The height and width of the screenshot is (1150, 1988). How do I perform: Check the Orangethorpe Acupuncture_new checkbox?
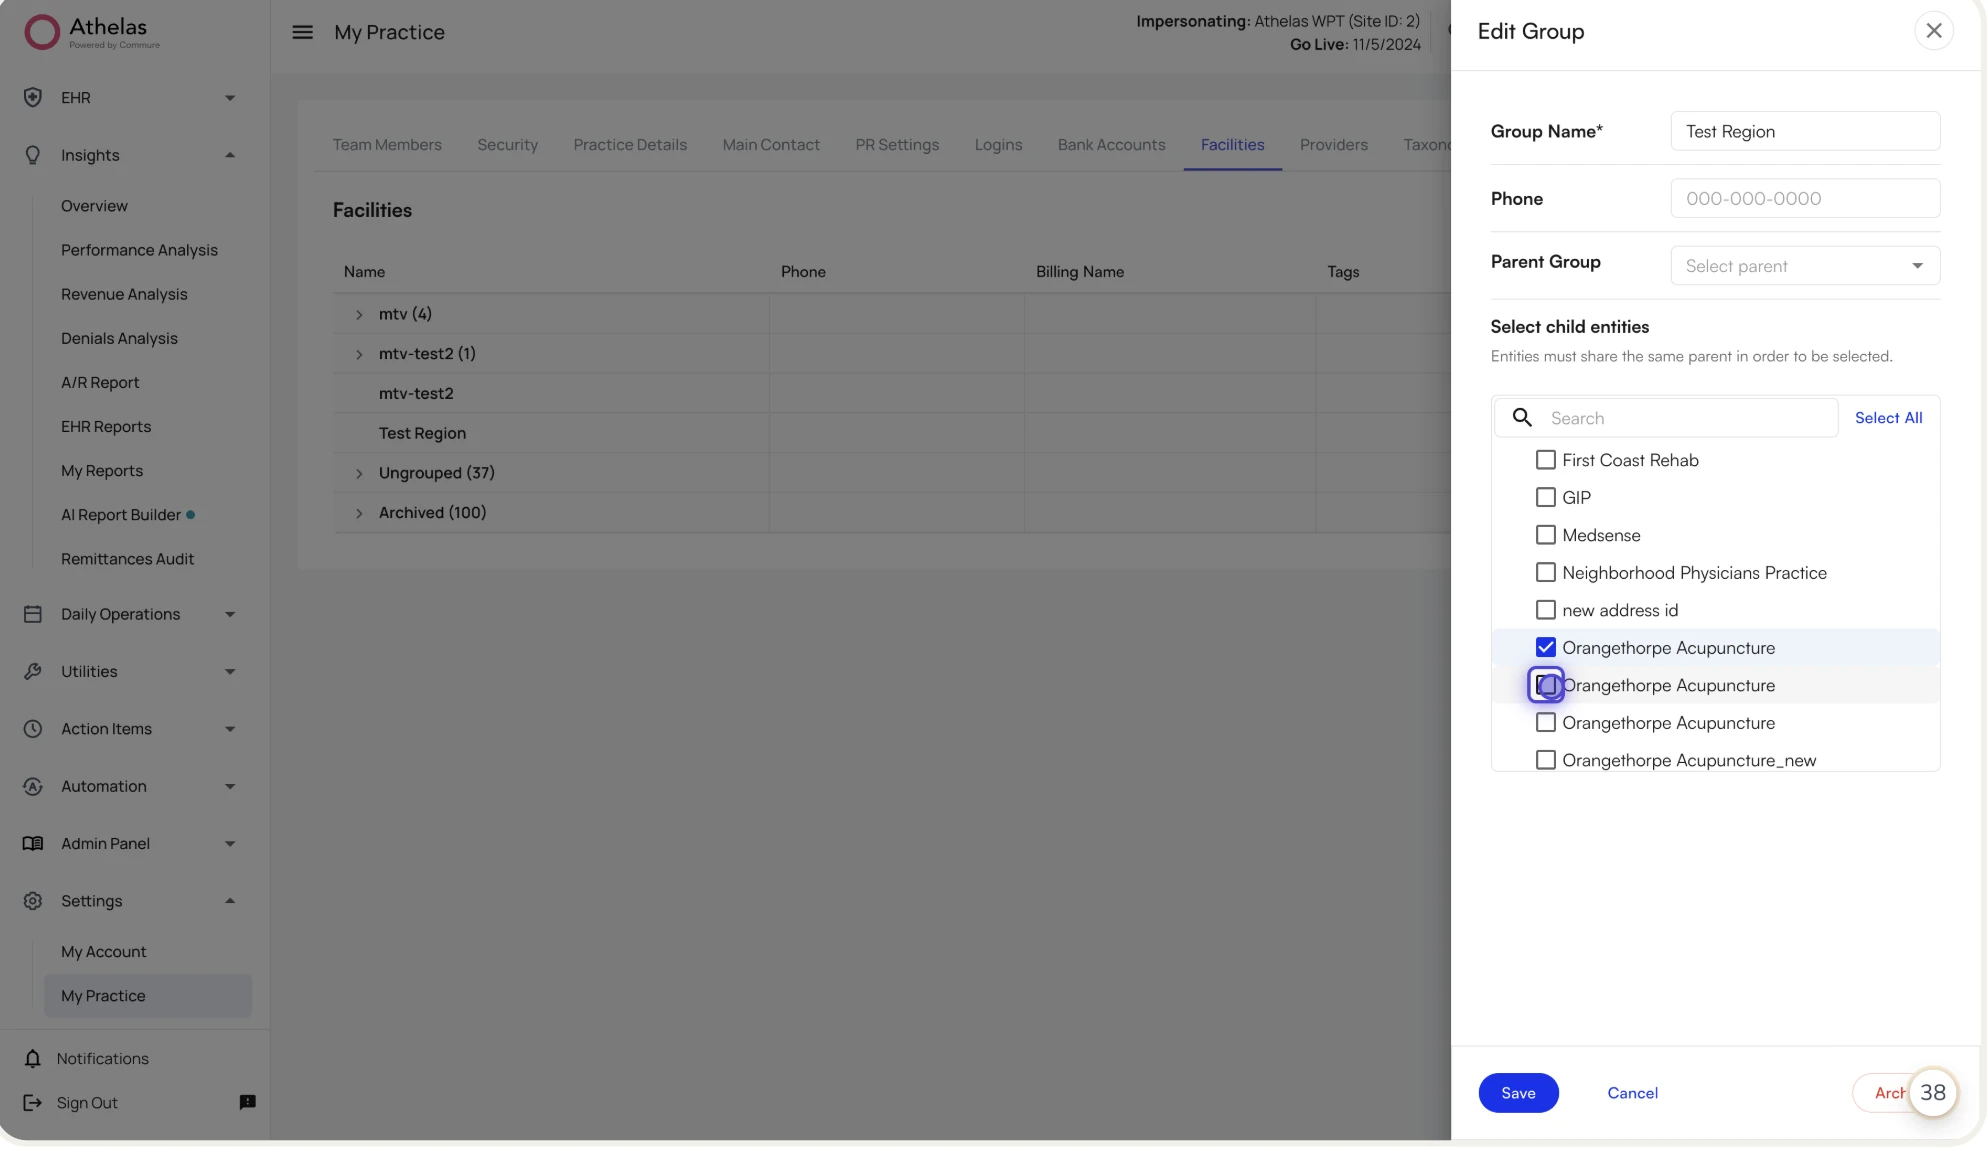coord(1546,760)
